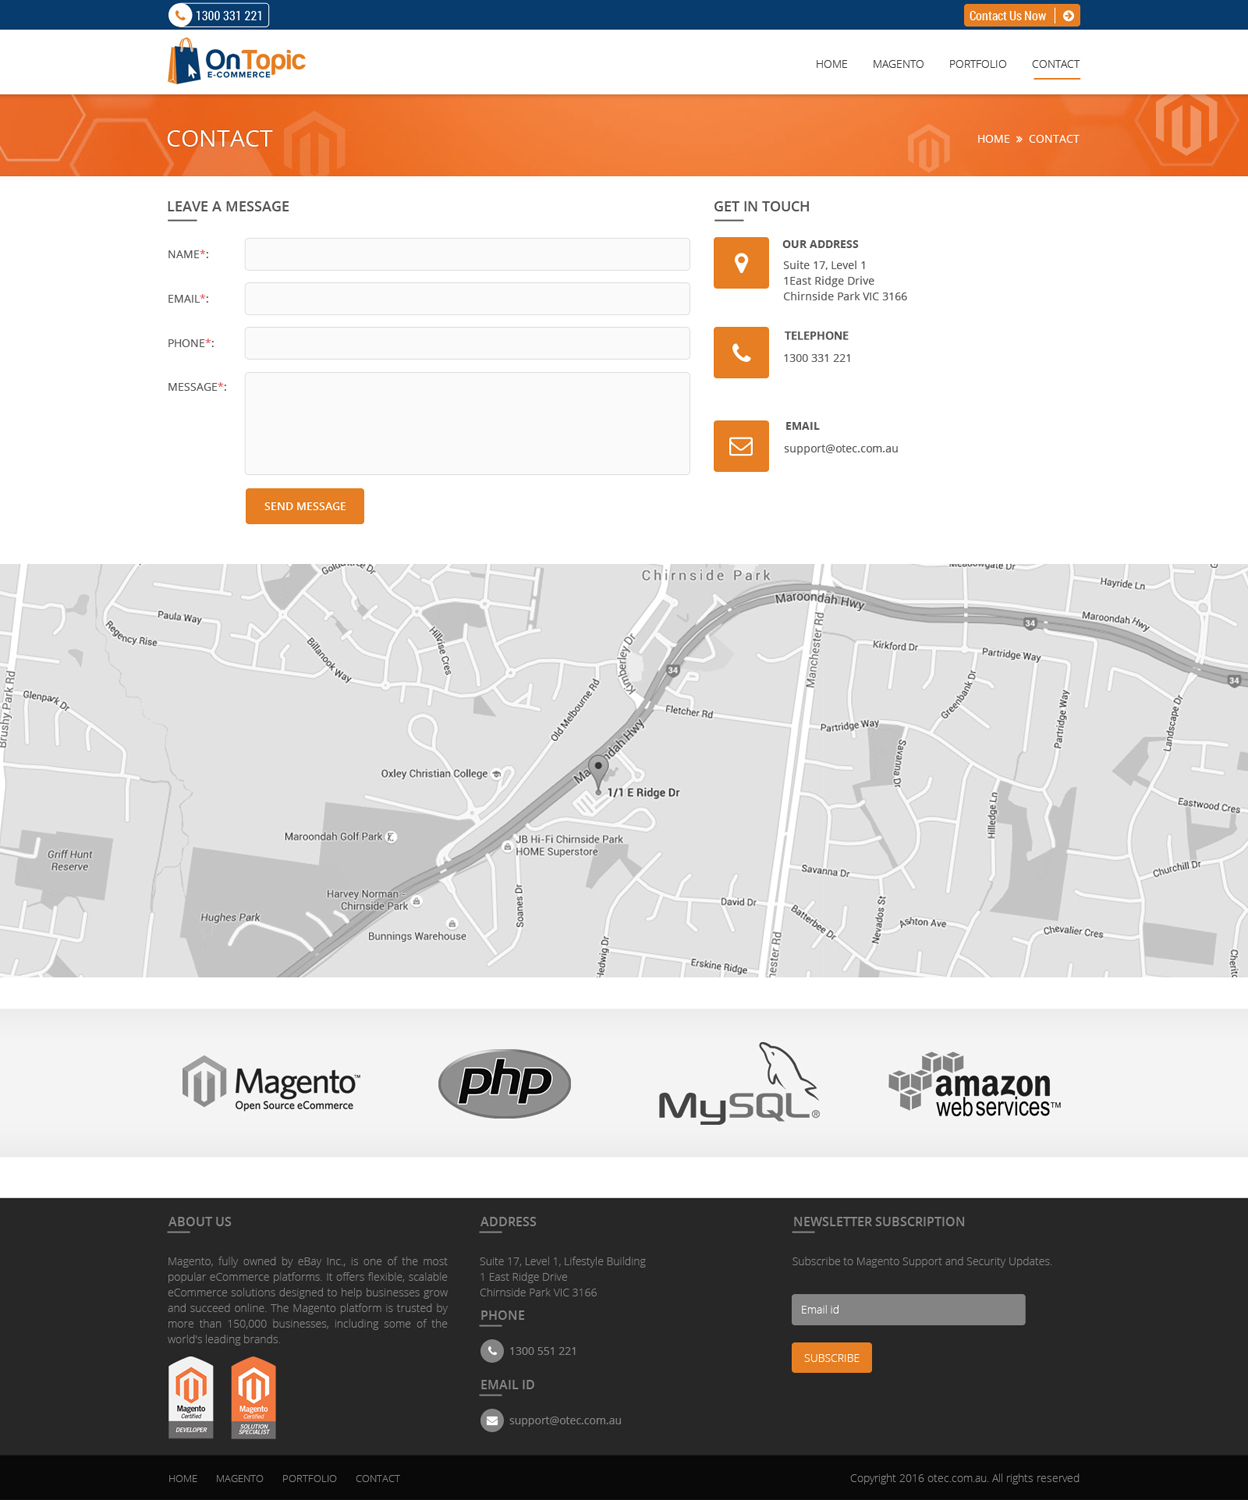The height and width of the screenshot is (1500, 1248).
Task: Click the phone icon in top bar
Action: (181, 15)
